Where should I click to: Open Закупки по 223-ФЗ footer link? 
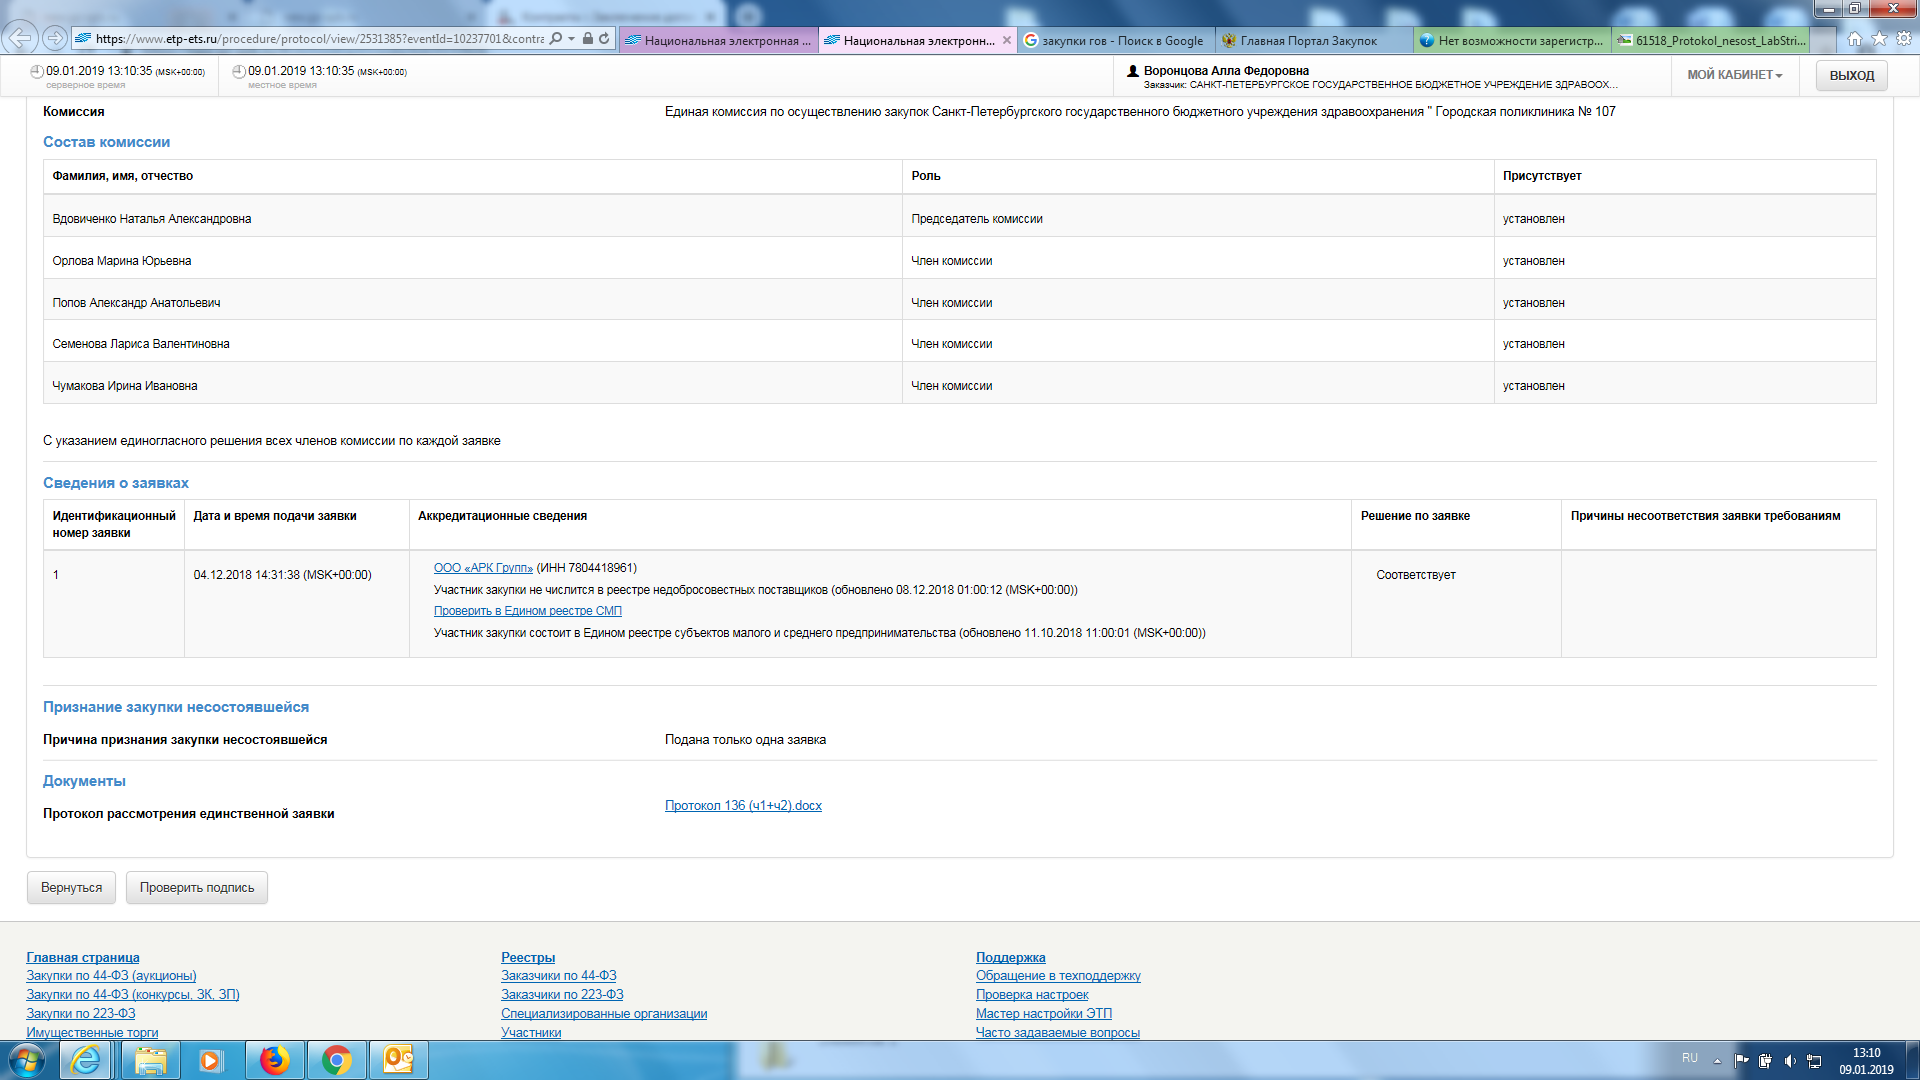click(x=81, y=1014)
